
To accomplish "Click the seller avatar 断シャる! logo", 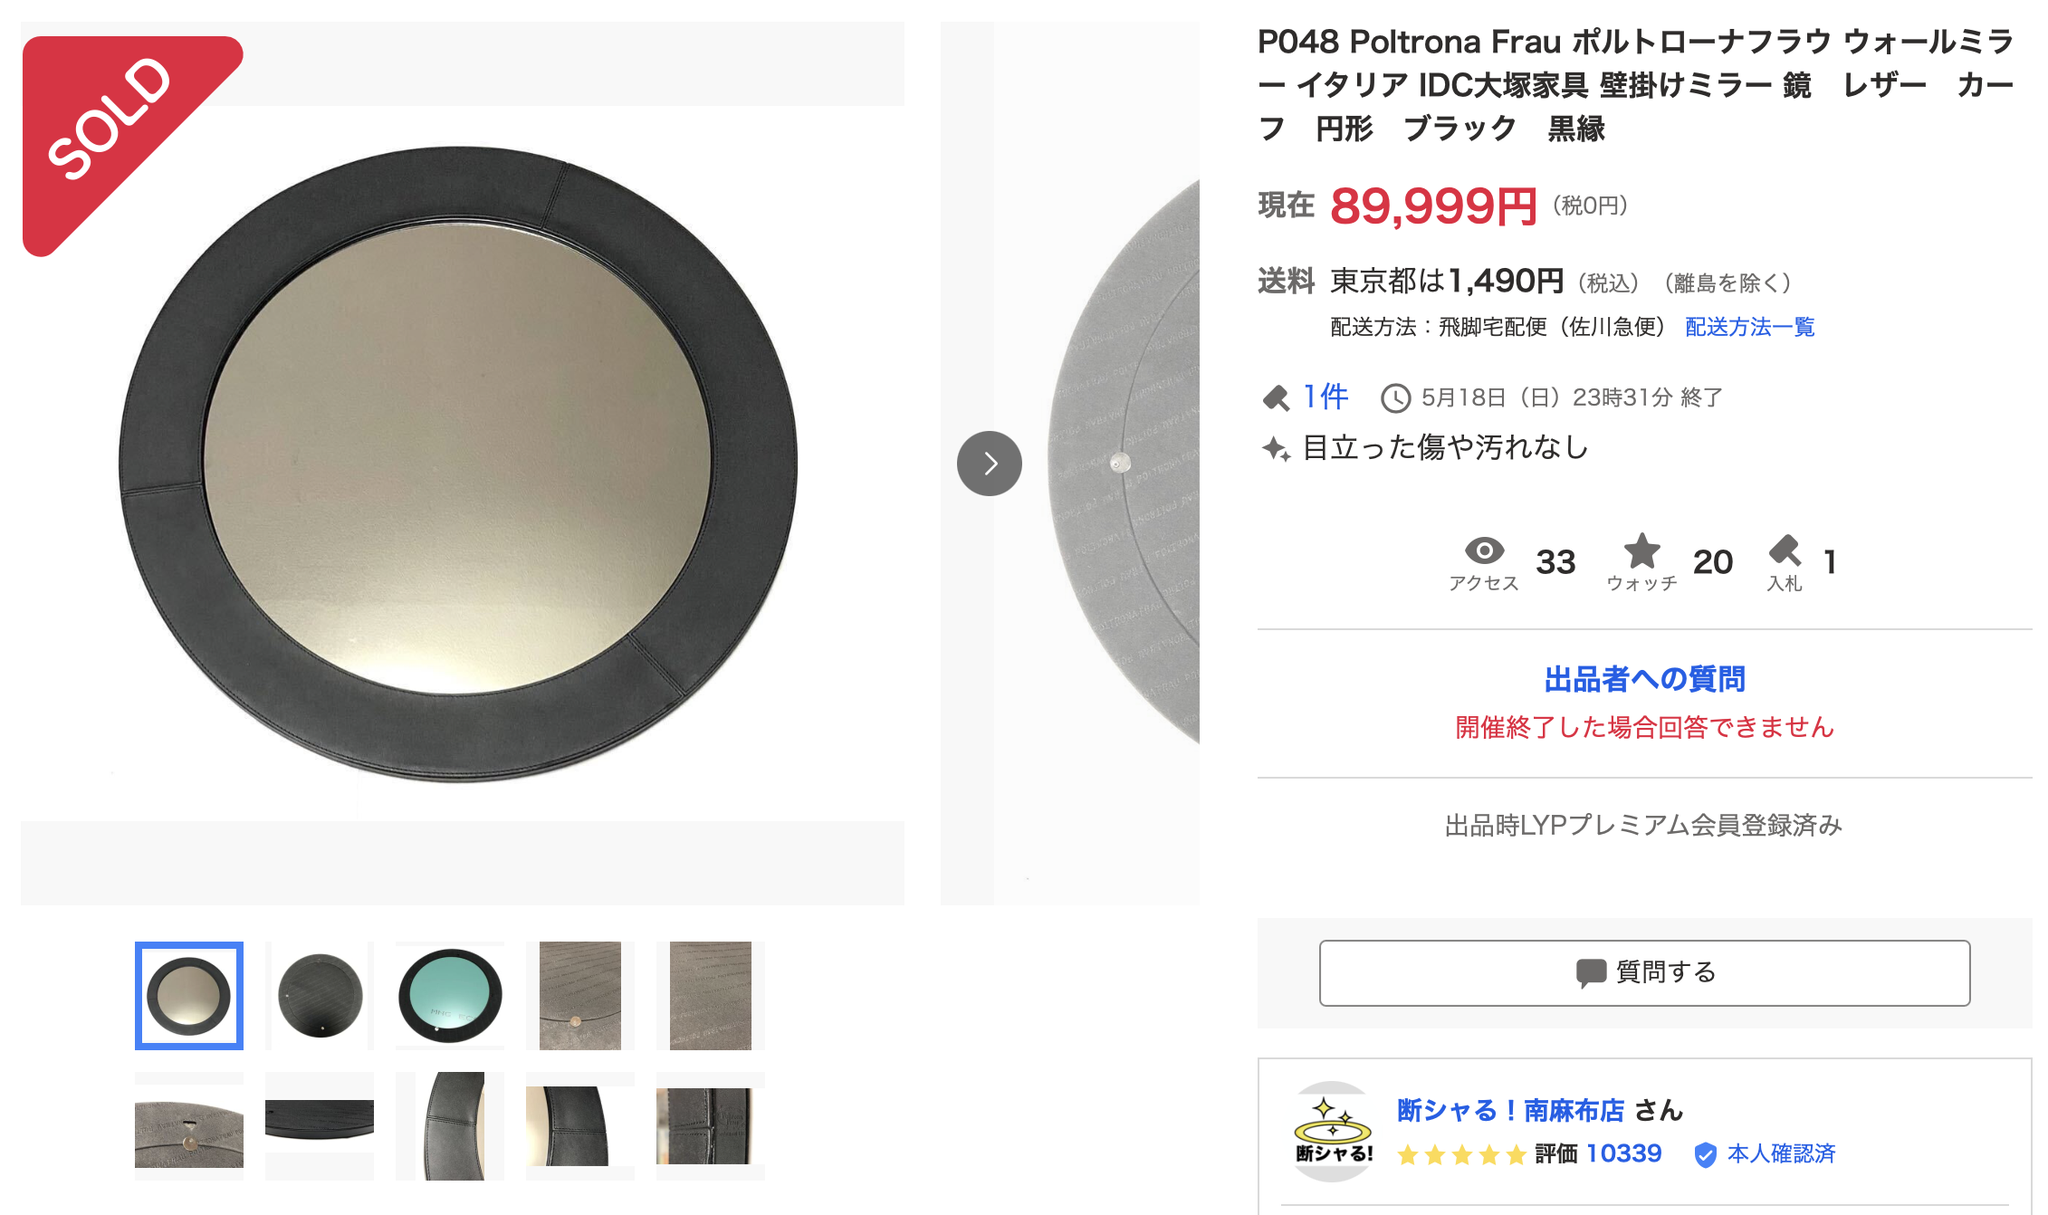I will [1332, 1131].
